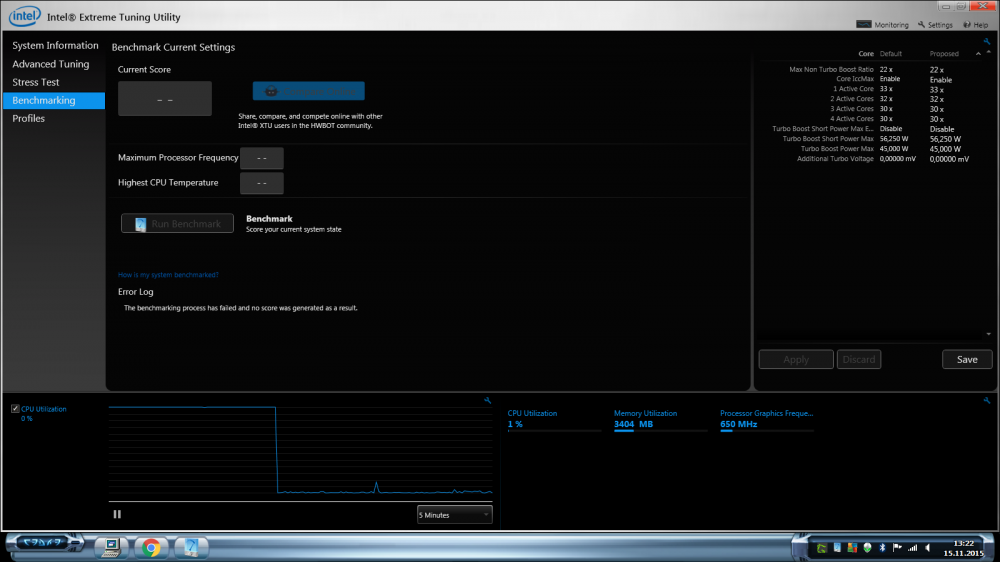
Task: Click the wrench icon above Core settings table
Action: [x=986, y=42]
